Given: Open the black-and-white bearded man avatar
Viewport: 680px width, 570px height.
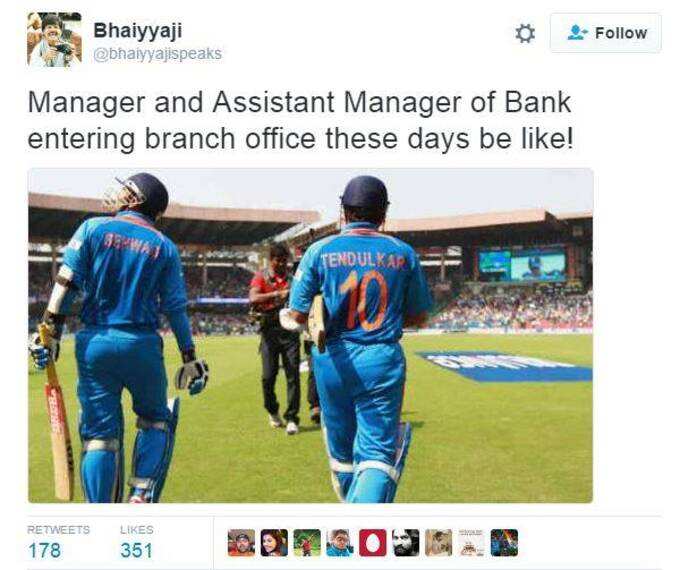Looking at the screenshot, I should pos(405,543).
